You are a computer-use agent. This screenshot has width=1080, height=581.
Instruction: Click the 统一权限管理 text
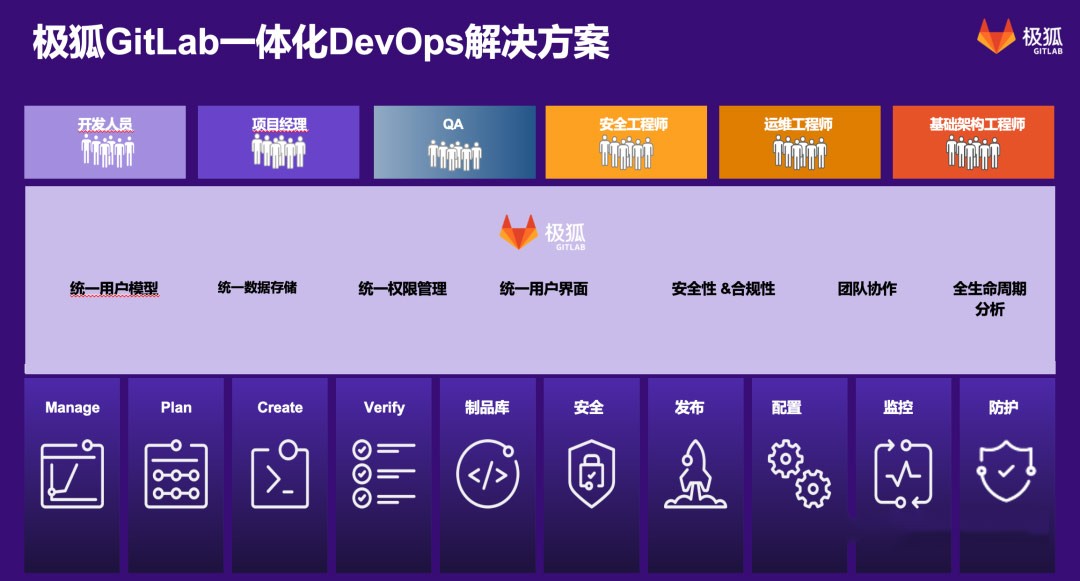(x=403, y=288)
